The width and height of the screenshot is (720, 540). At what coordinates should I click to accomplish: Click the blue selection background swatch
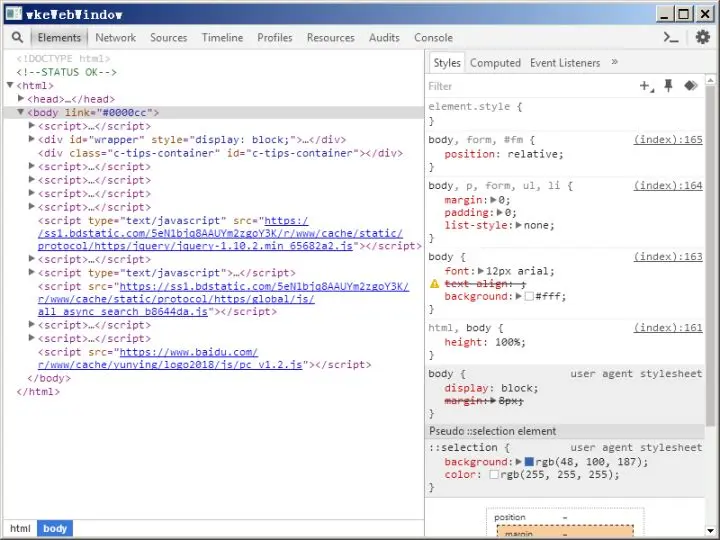pos(529,461)
